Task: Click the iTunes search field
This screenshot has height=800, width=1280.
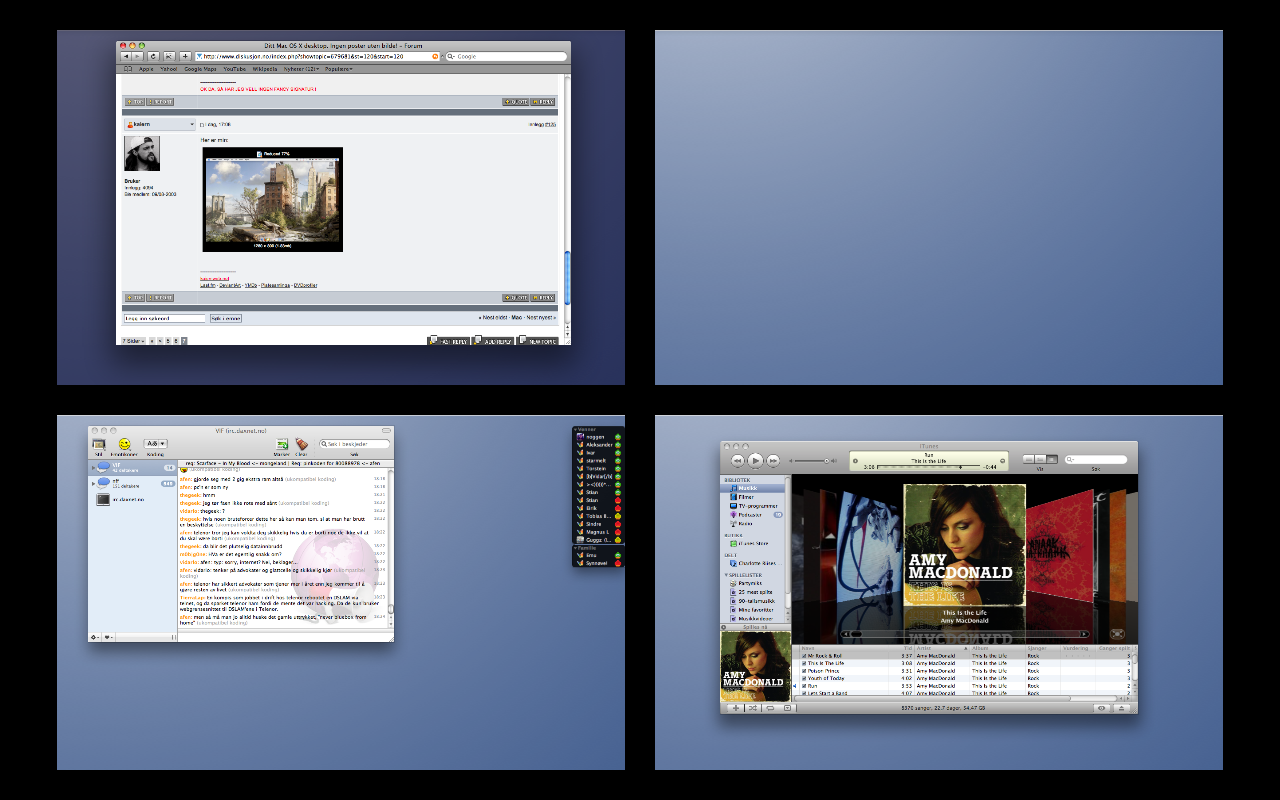Action: [x=1096, y=460]
